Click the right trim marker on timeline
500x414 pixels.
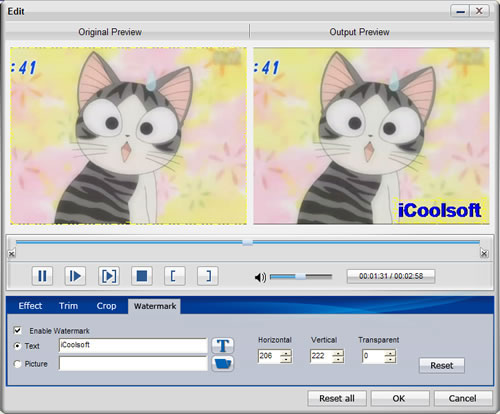click(484, 254)
